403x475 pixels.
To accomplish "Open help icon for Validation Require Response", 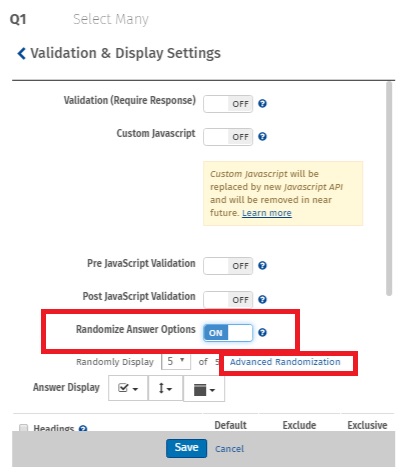I will (262, 104).
